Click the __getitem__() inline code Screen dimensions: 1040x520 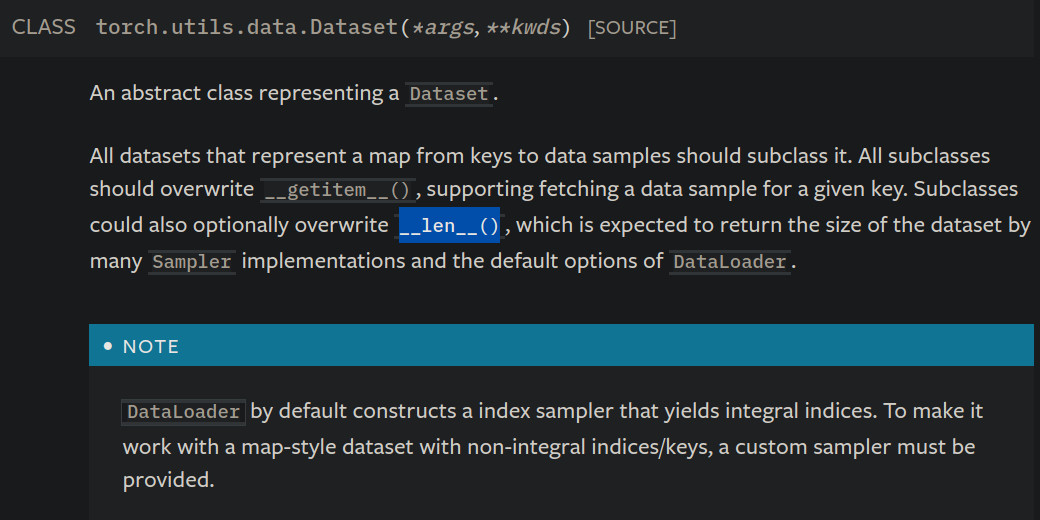point(338,190)
